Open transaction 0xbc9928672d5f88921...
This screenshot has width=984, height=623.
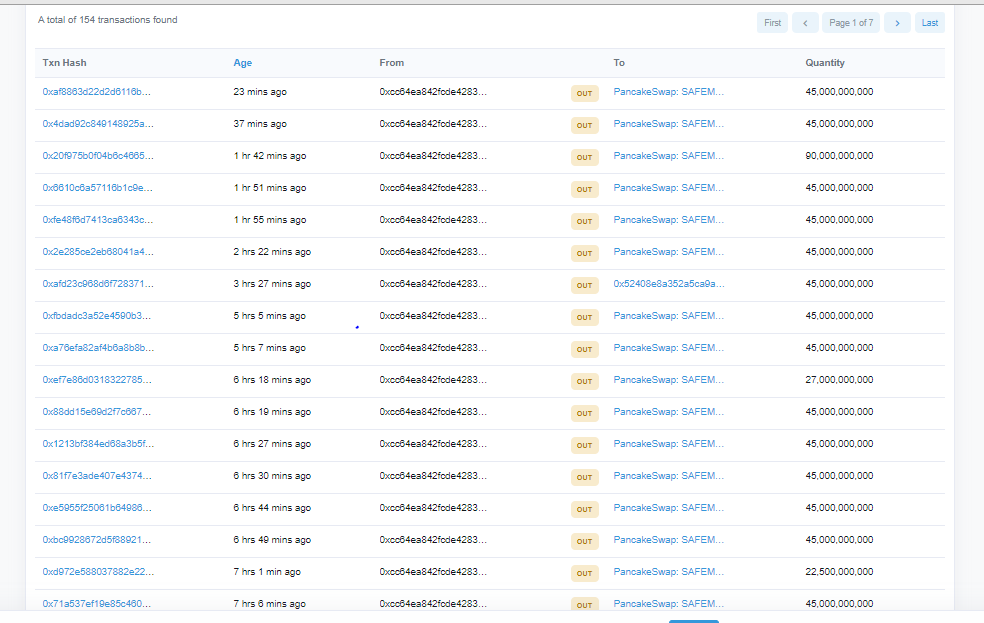[x=97, y=540]
